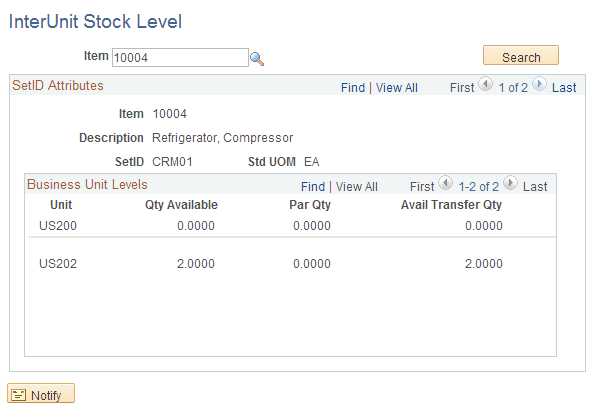This screenshot has height=414, width=597.
Task: Click View All in Business Unit Levels
Action: [356, 187]
